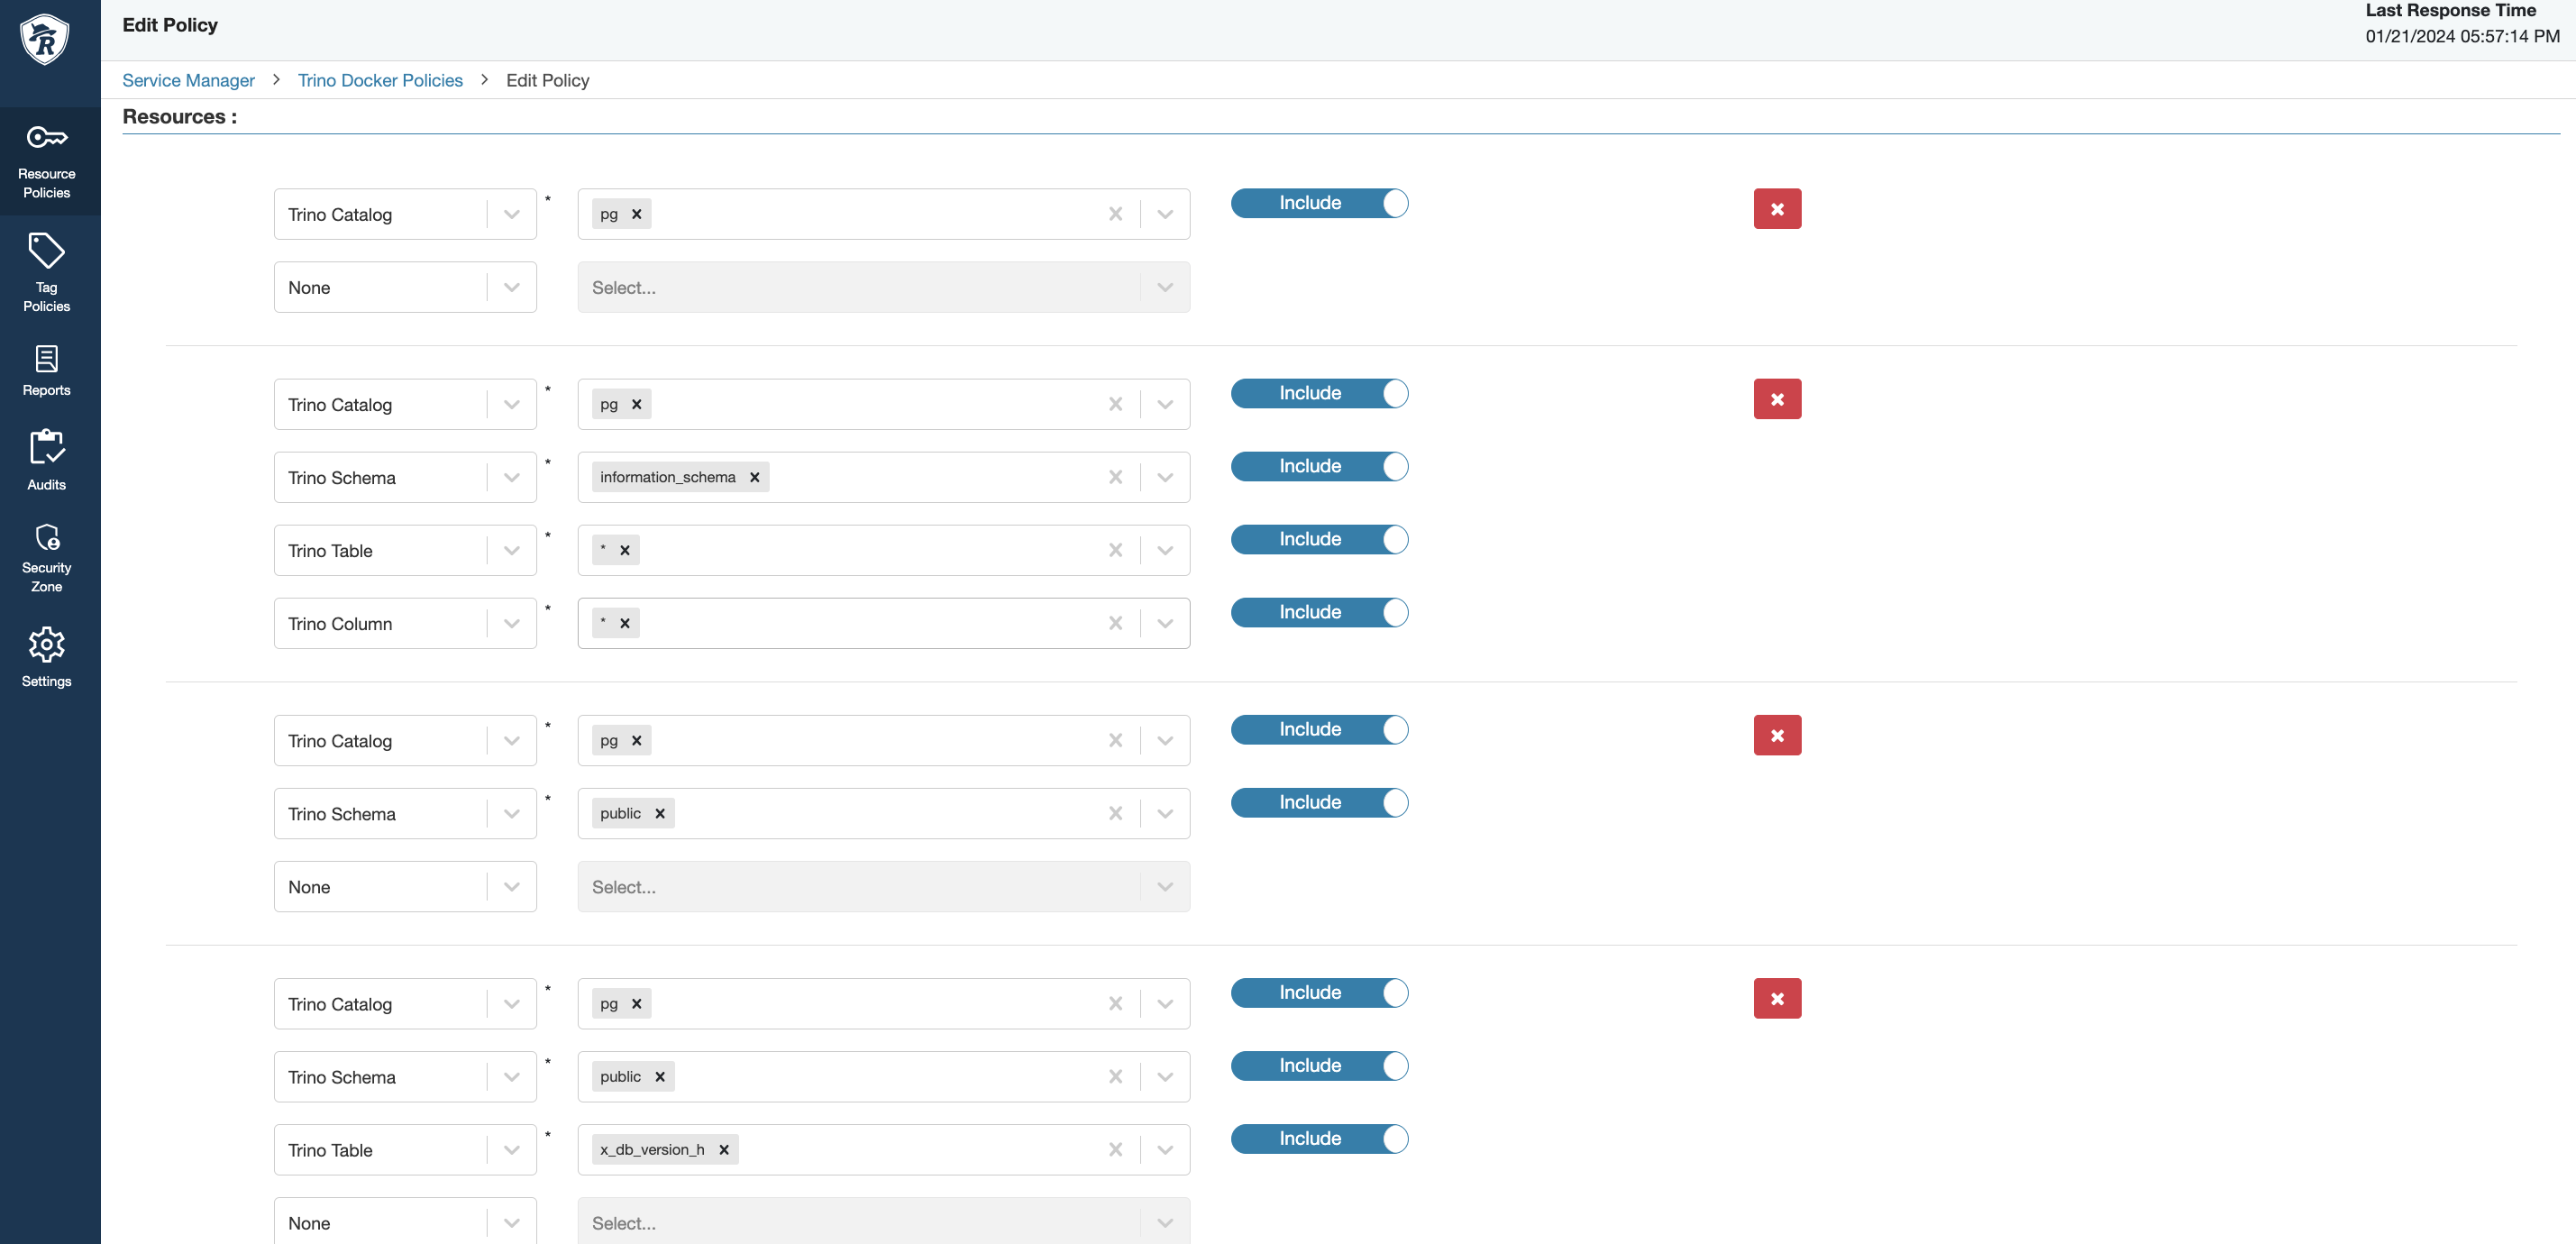The height and width of the screenshot is (1244, 2576).
Task: Open the Audits clipboard icon
Action: coord(46,447)
